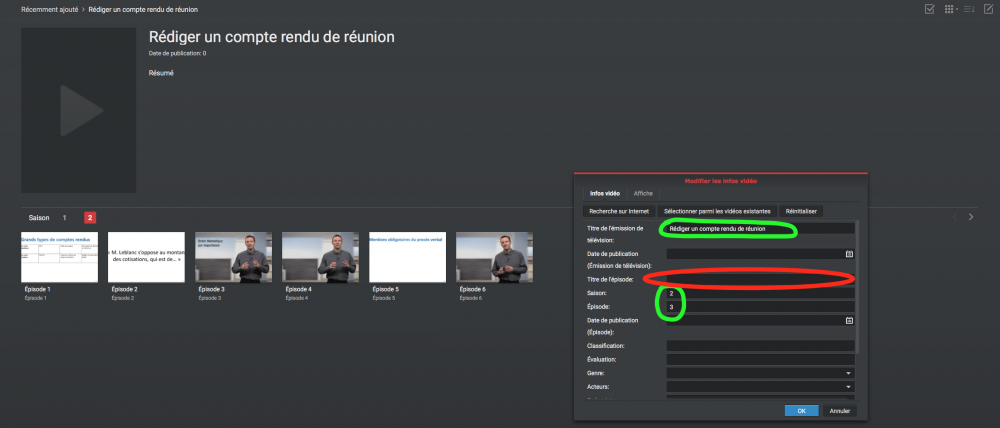Open Épisode 4 thumbnail
This screenshot has height=428, width=1000.
point(320,257)
